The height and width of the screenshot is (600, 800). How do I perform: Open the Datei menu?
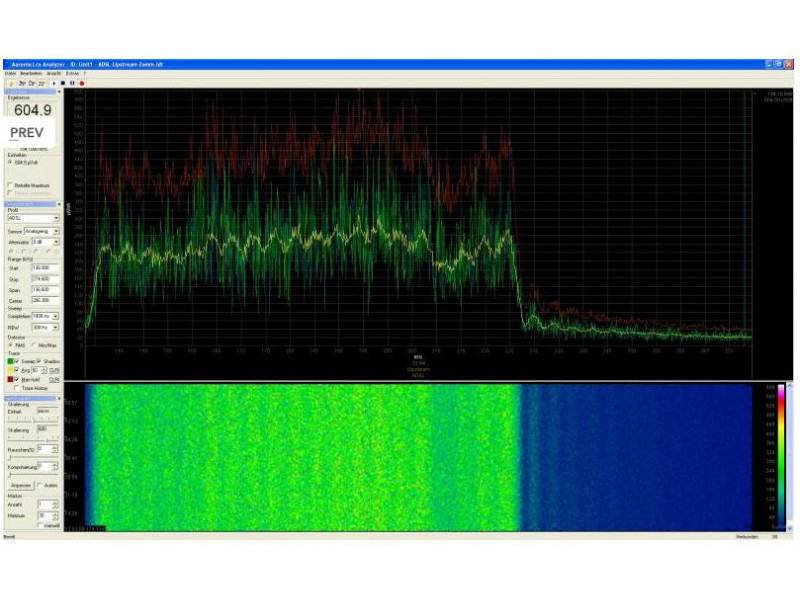10,73
